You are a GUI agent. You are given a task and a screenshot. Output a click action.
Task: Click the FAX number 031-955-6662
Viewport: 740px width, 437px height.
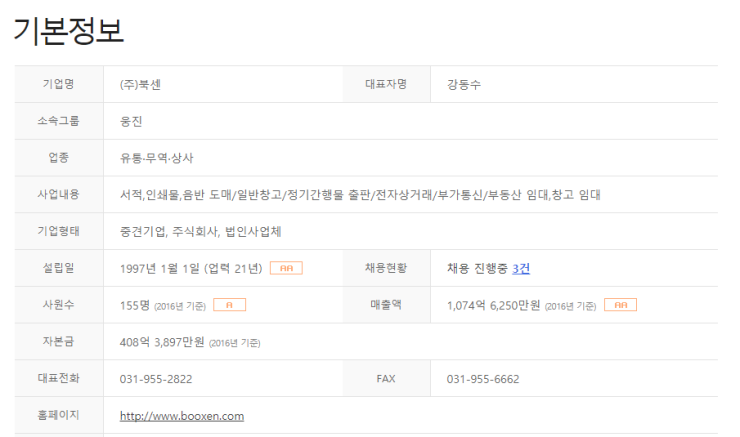point(483,379)
